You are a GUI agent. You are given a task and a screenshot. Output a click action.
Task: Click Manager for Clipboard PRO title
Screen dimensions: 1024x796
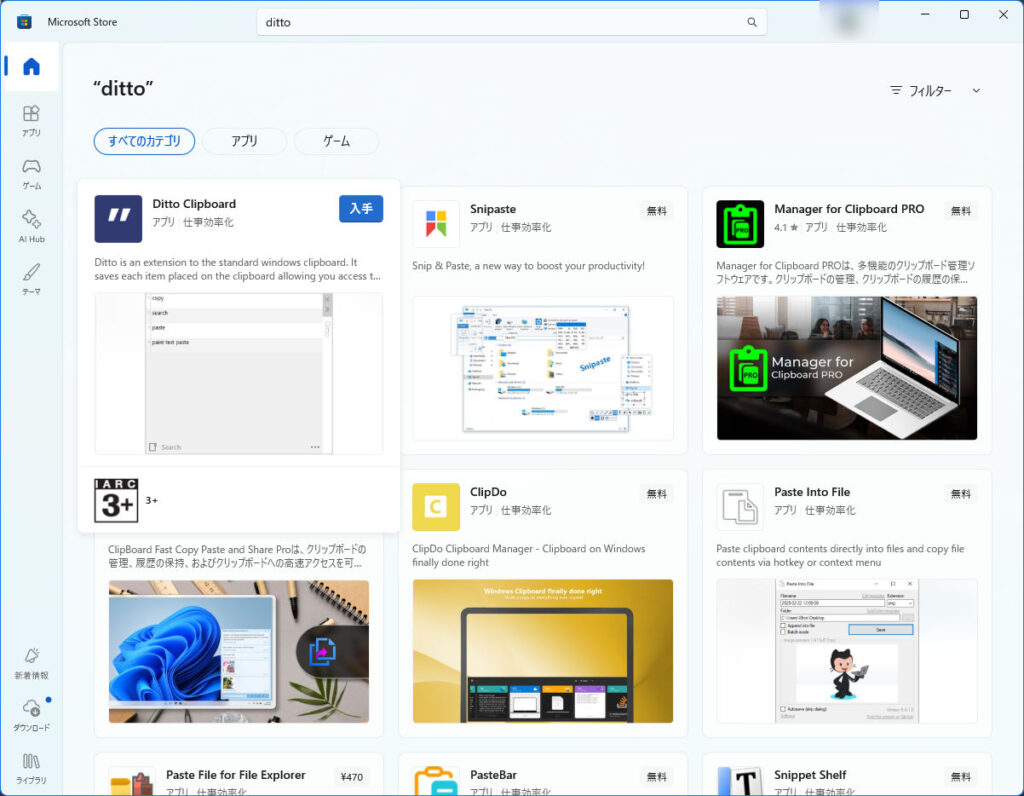[849, 209]
